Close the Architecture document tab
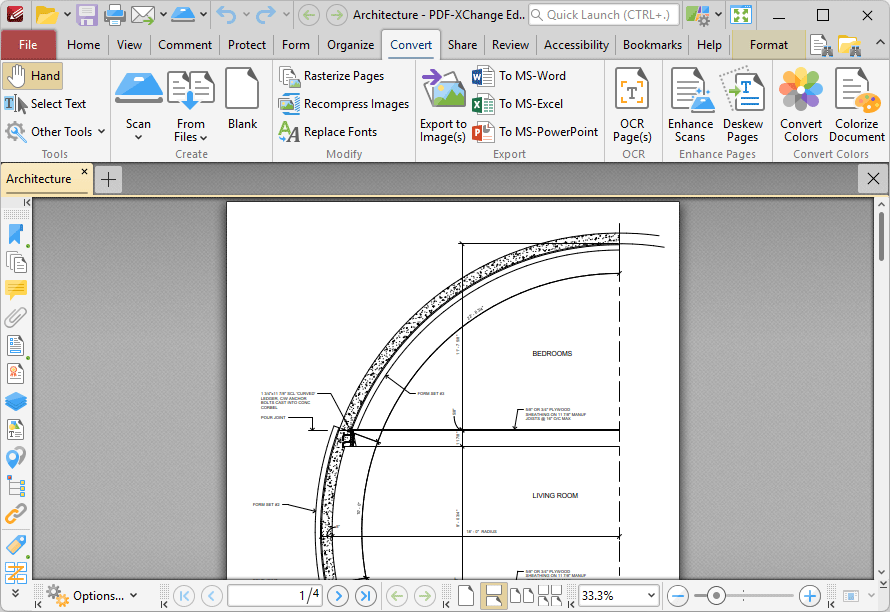 [84, 171]
